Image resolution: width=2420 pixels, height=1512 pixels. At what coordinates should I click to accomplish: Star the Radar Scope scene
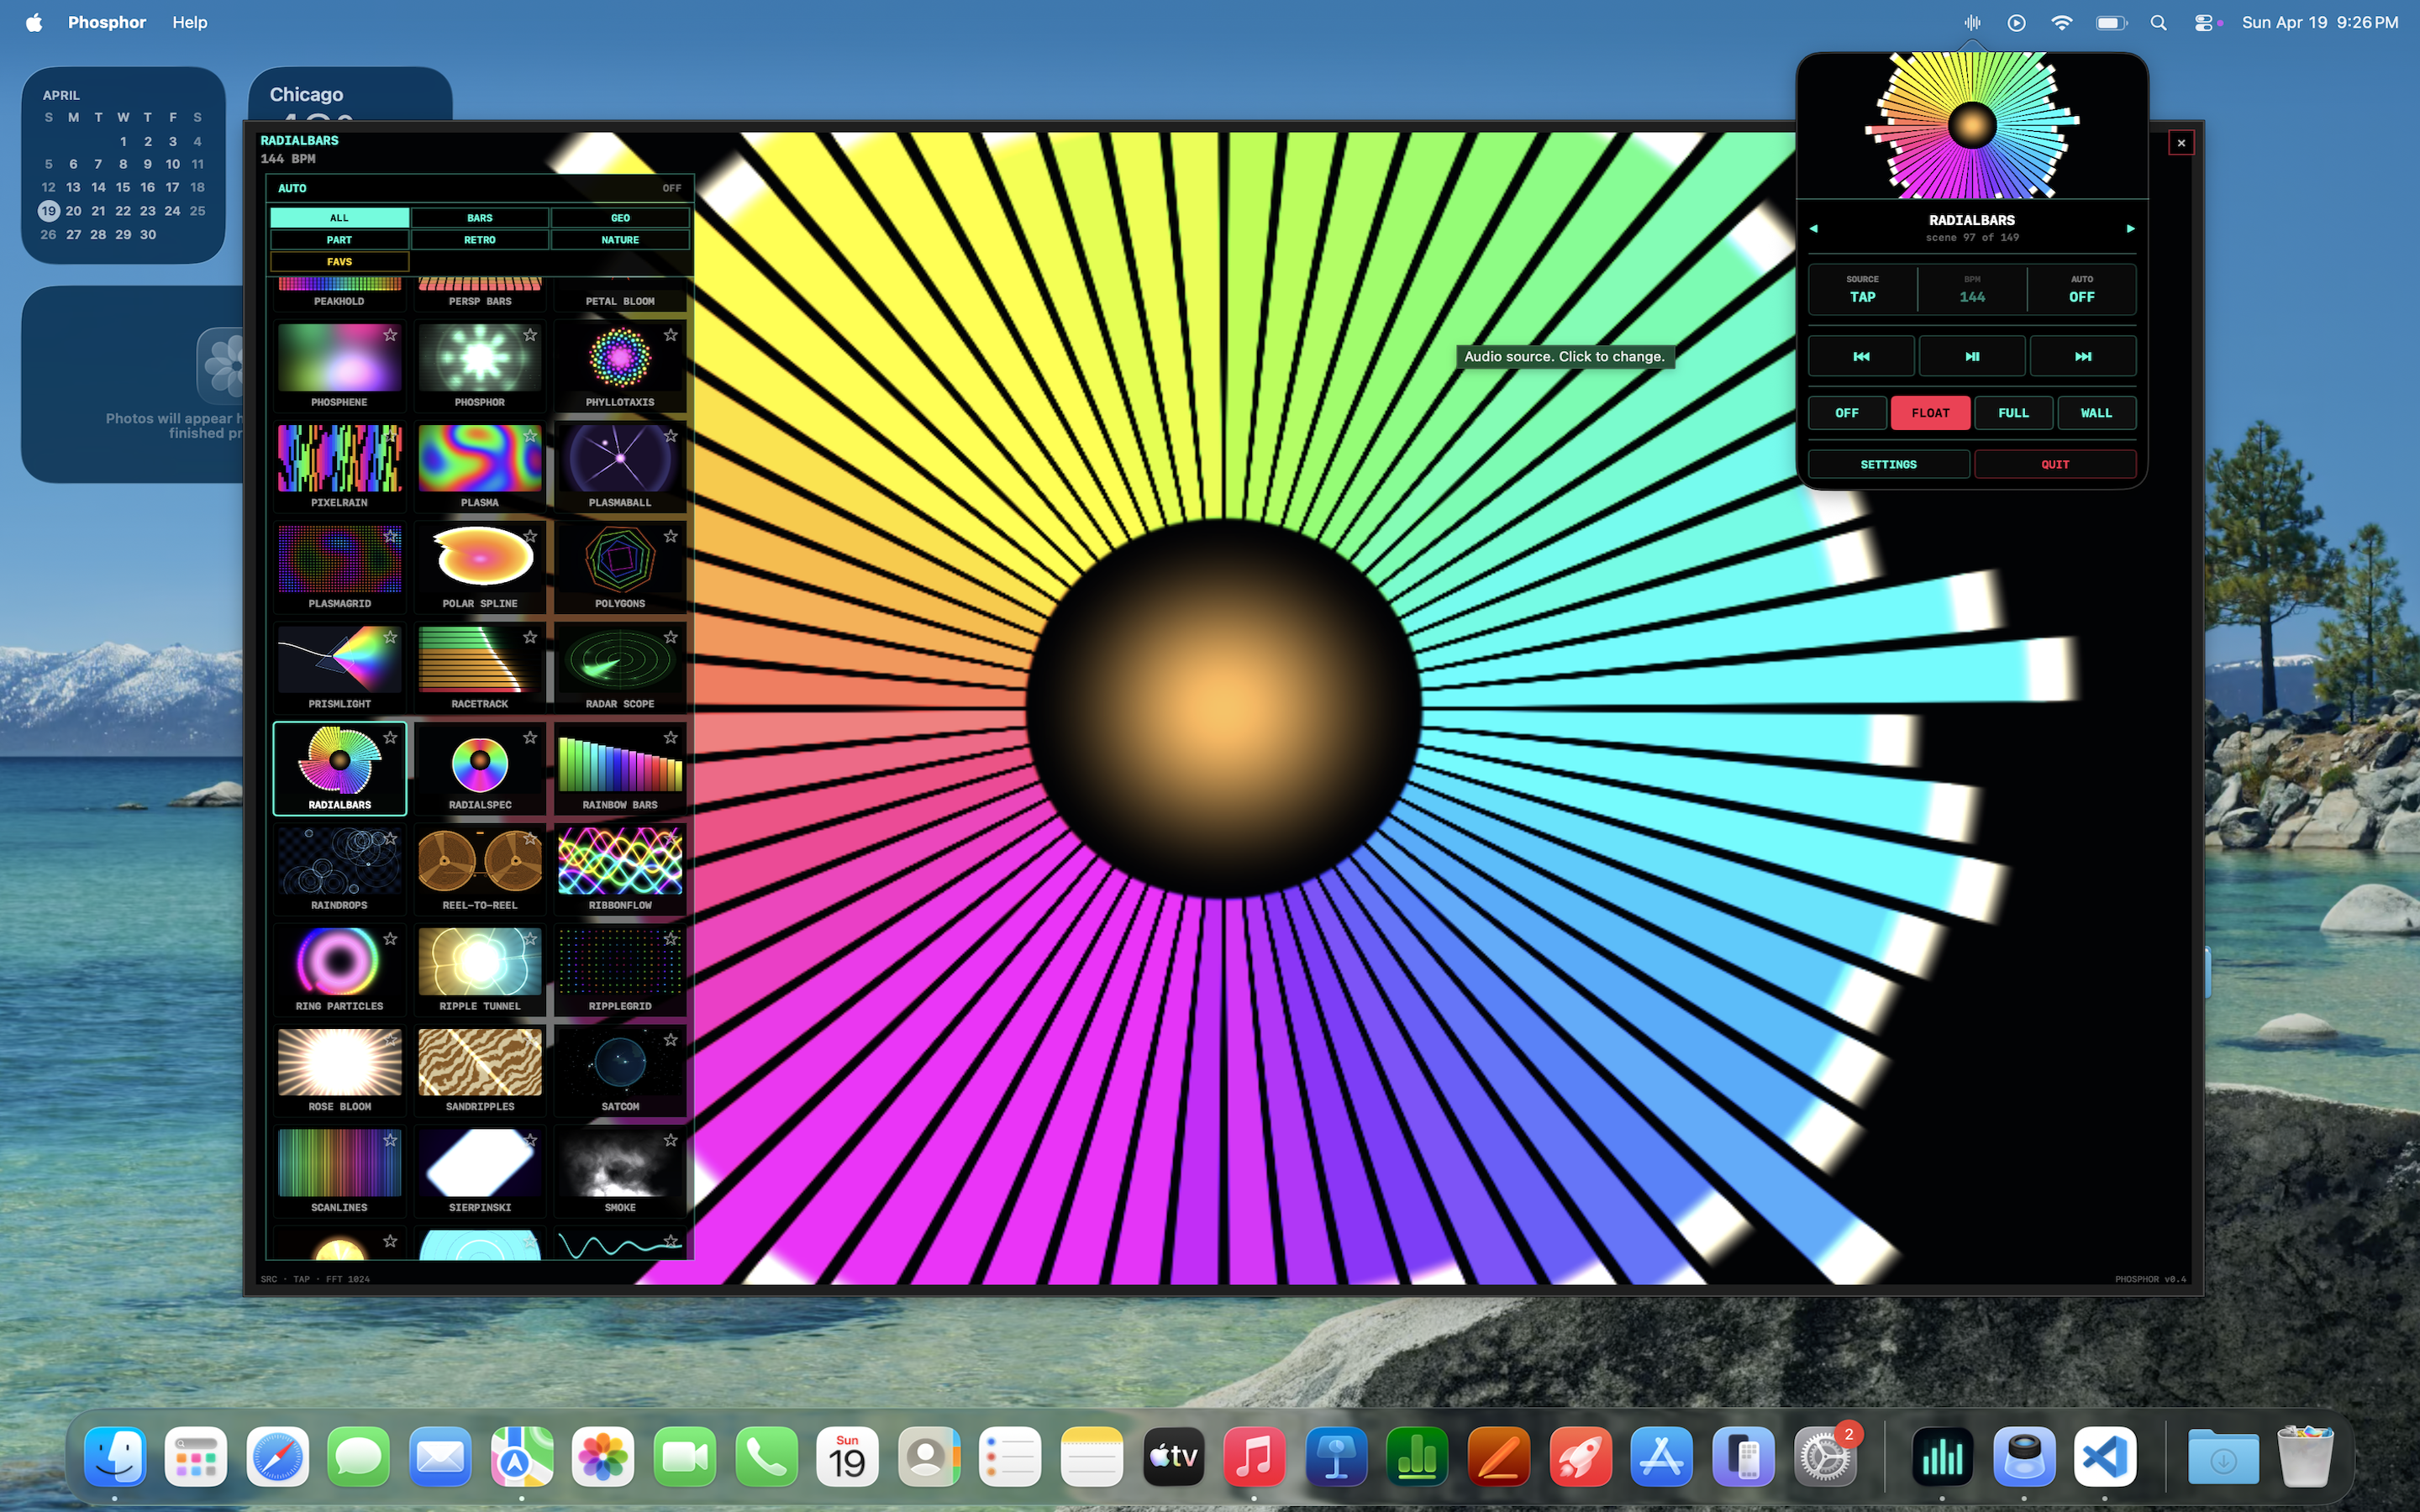coord(671,637)
